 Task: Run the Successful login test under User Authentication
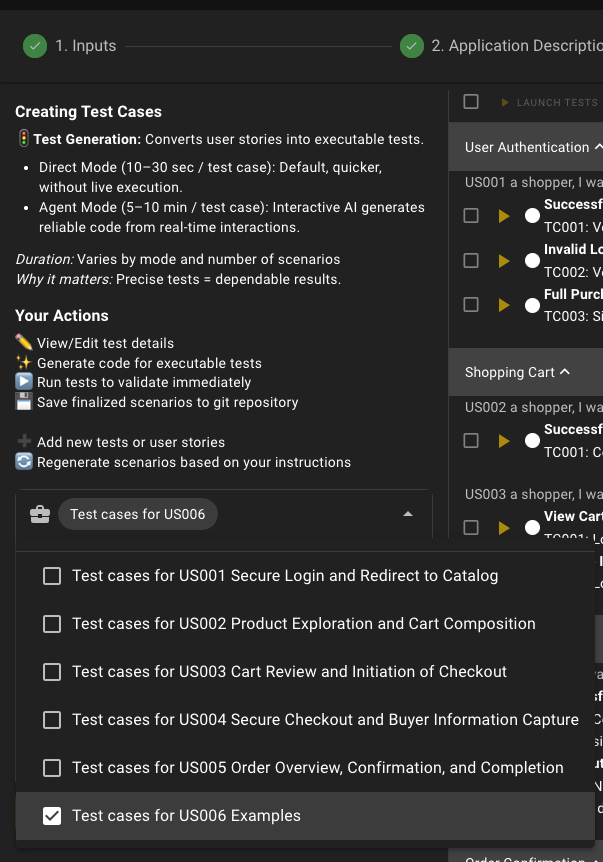[x=505, y=216]
